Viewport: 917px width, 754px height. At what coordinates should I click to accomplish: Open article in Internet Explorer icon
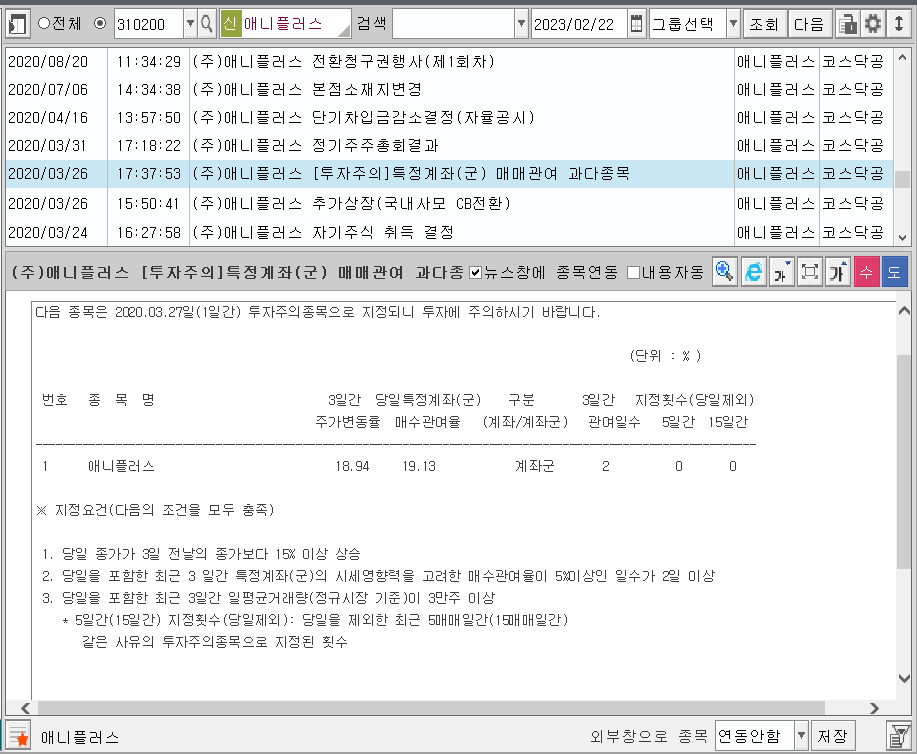(755, 272)
